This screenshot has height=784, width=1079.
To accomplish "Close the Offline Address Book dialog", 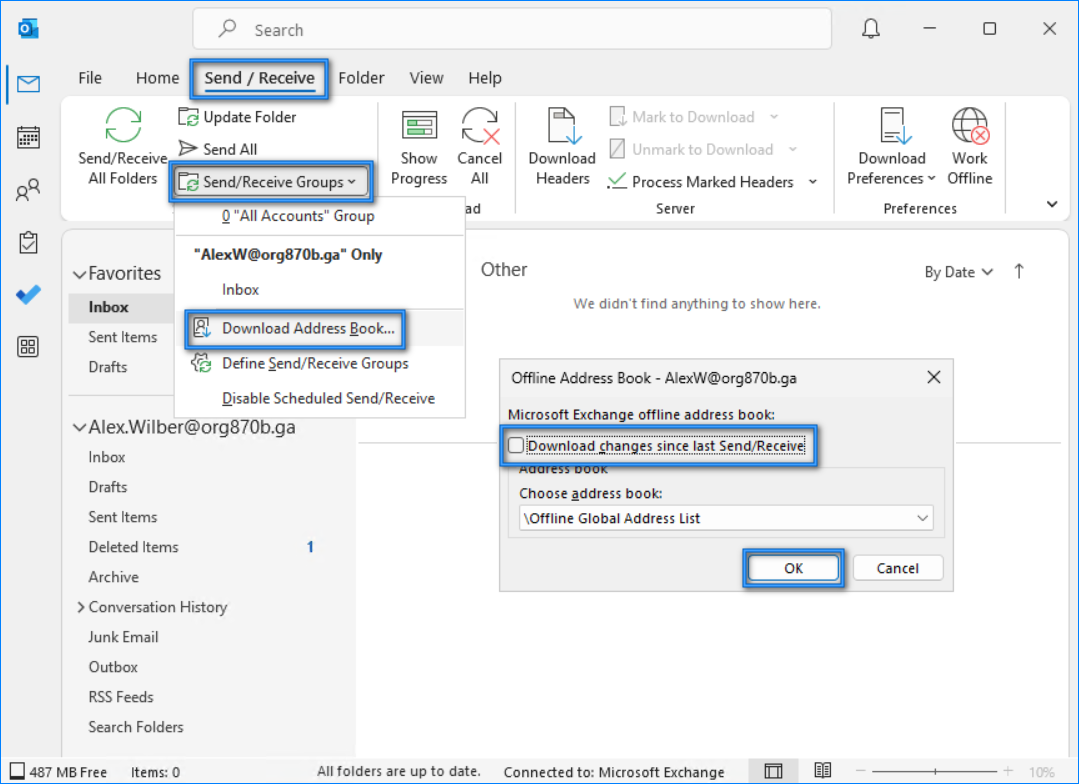I will [x=934, y=377].
